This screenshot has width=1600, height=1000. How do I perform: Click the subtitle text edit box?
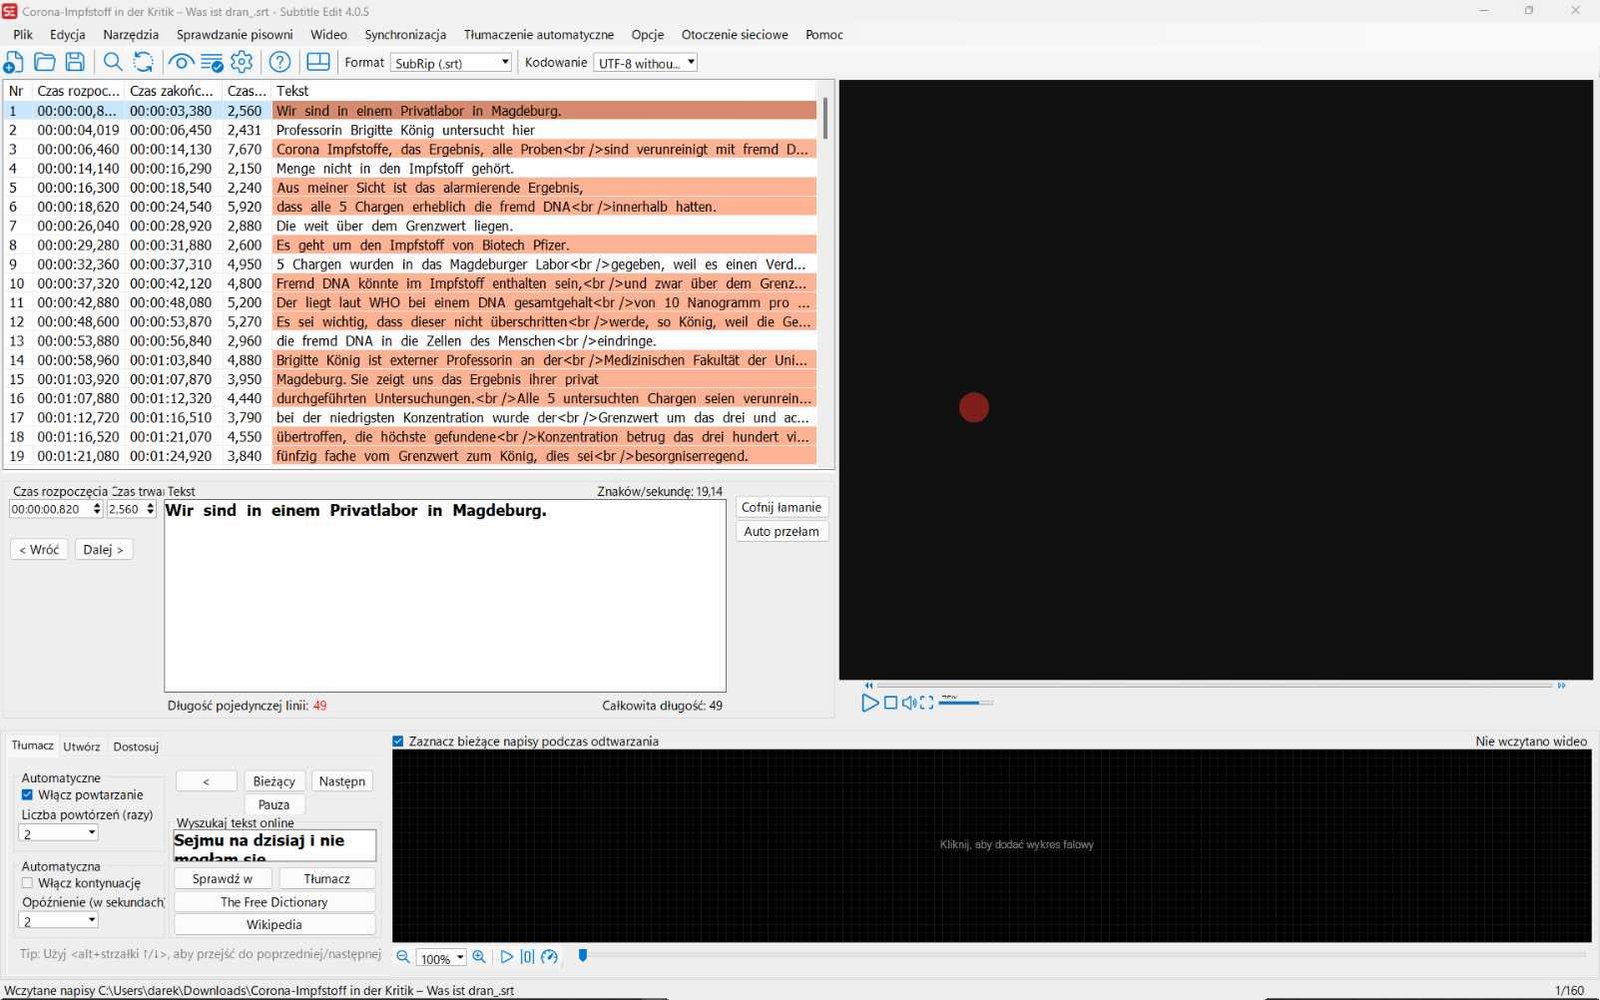coord(445,595)
